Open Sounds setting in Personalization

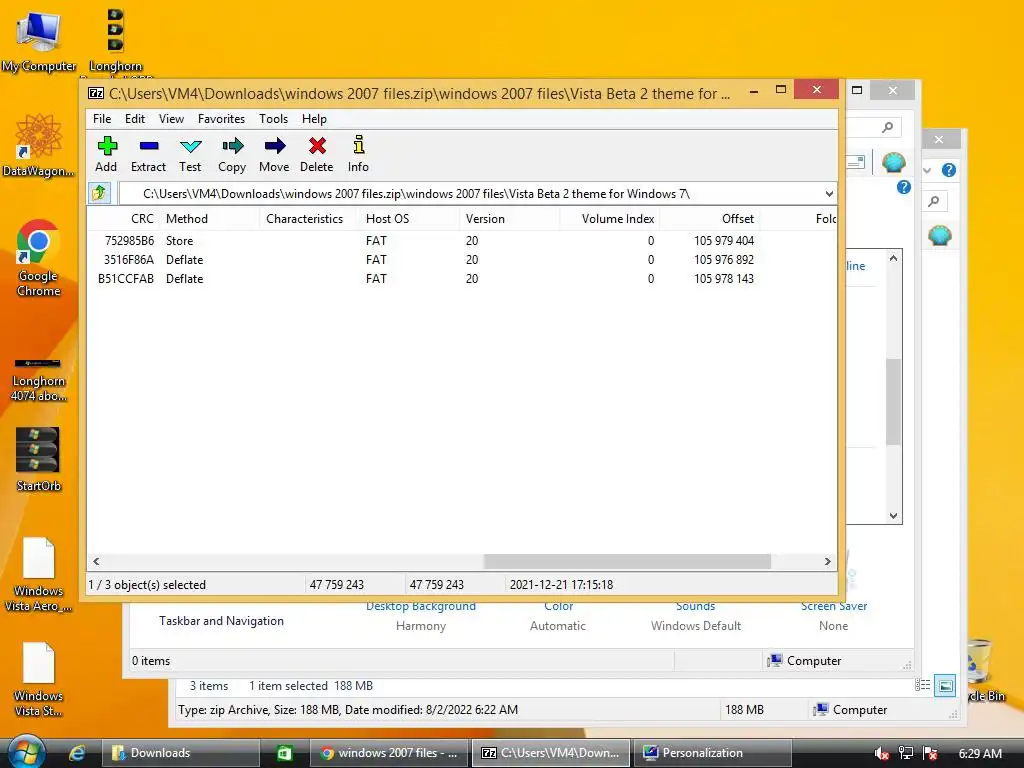696,607
